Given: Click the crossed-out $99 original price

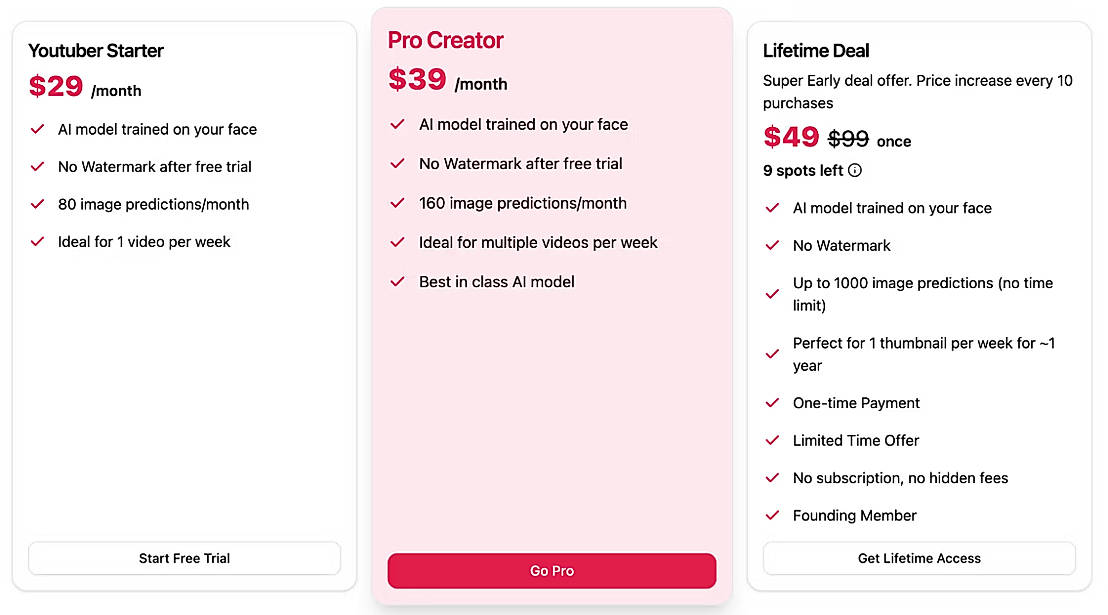Looking at the screenshot, I should pyautogui.click(x=848, y=139).
